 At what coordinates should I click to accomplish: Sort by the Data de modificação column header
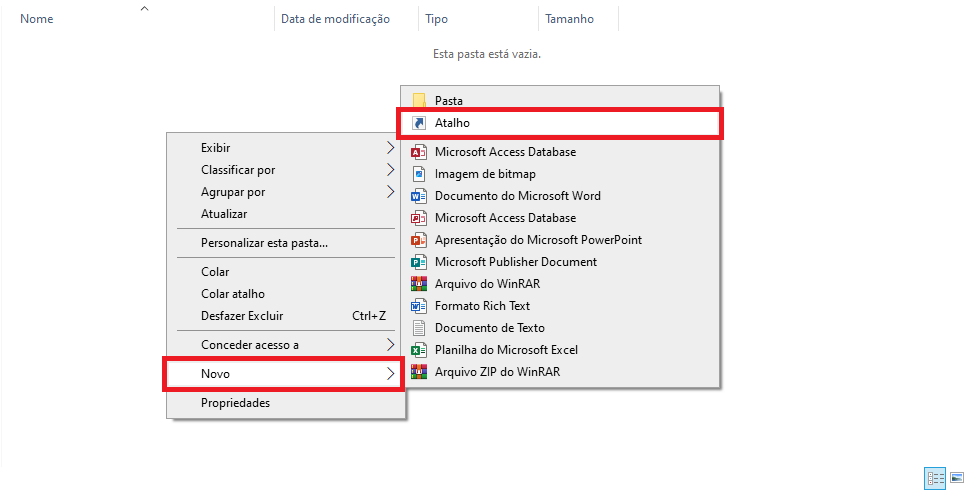(x=335, y=19)
